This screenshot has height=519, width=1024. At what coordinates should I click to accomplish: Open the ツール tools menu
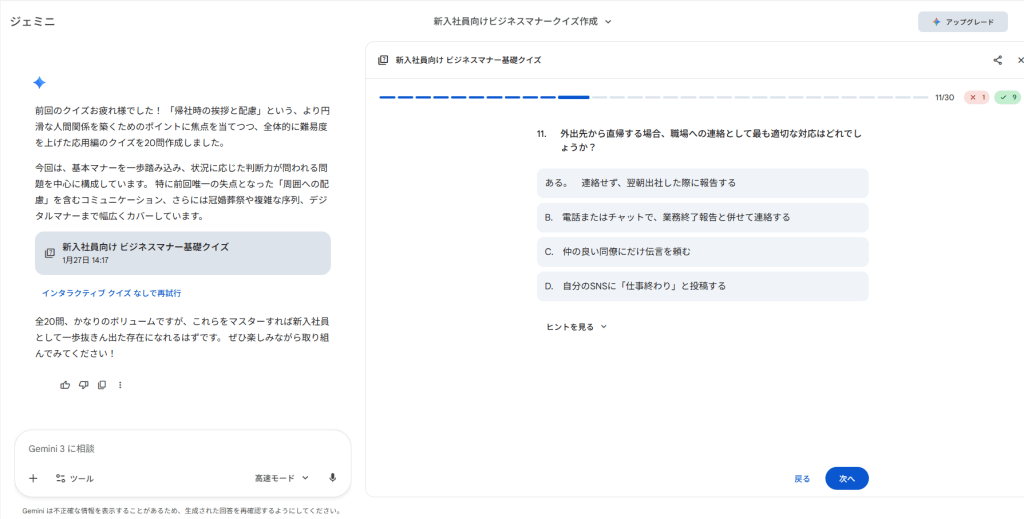(x=75, y=478)
